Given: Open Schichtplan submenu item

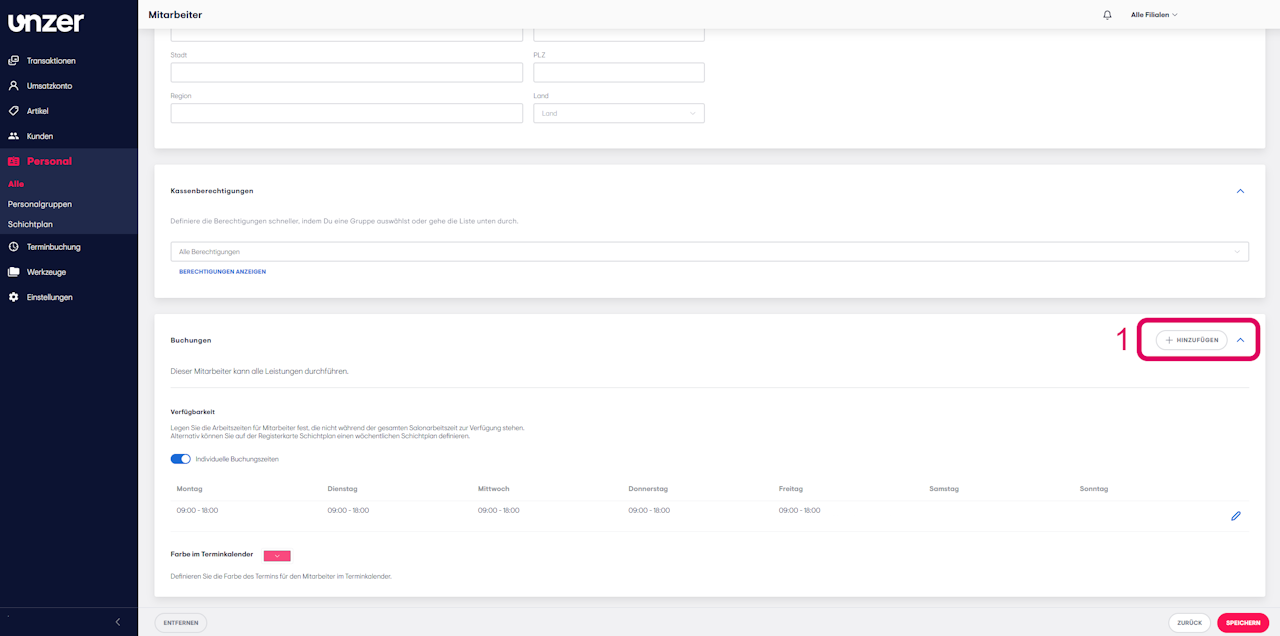Looking at the screenshot, I should (30, 224).
